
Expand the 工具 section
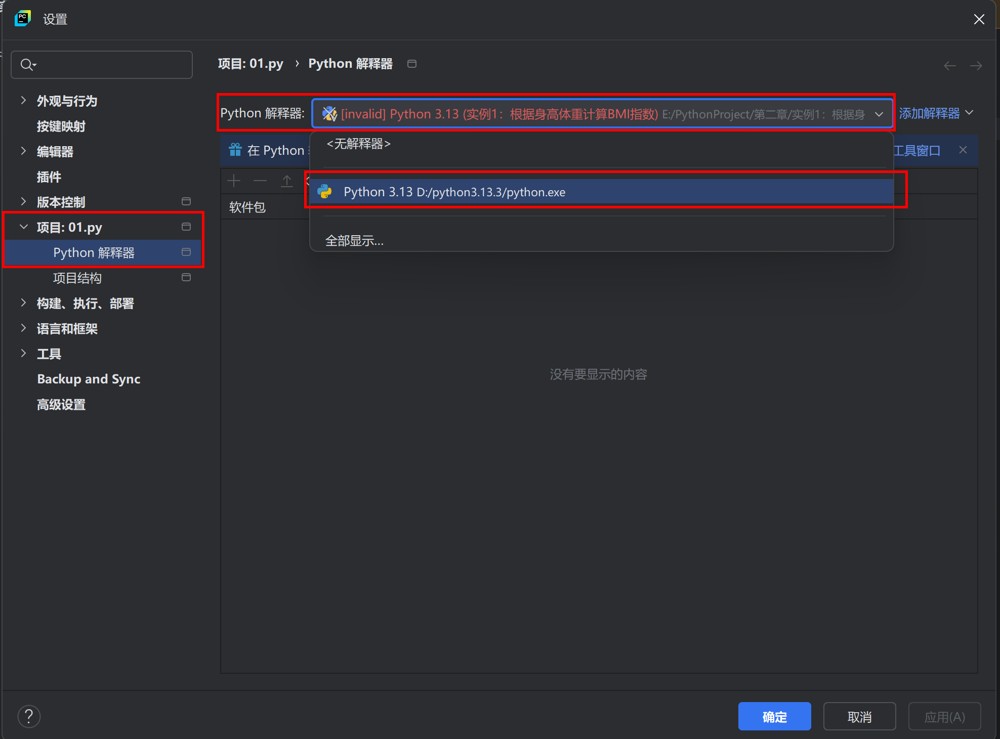[x=24, y=353]
